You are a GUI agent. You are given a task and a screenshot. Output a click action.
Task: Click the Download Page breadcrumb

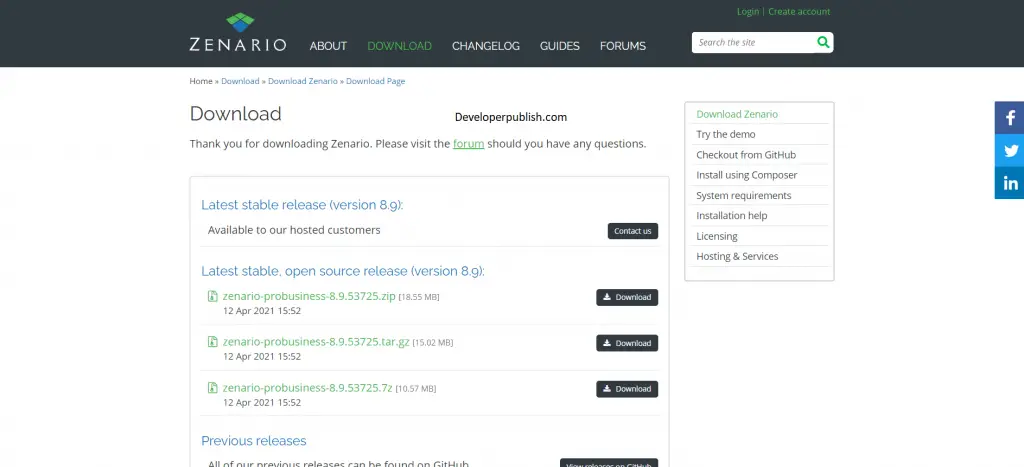(x=376, y=81)
